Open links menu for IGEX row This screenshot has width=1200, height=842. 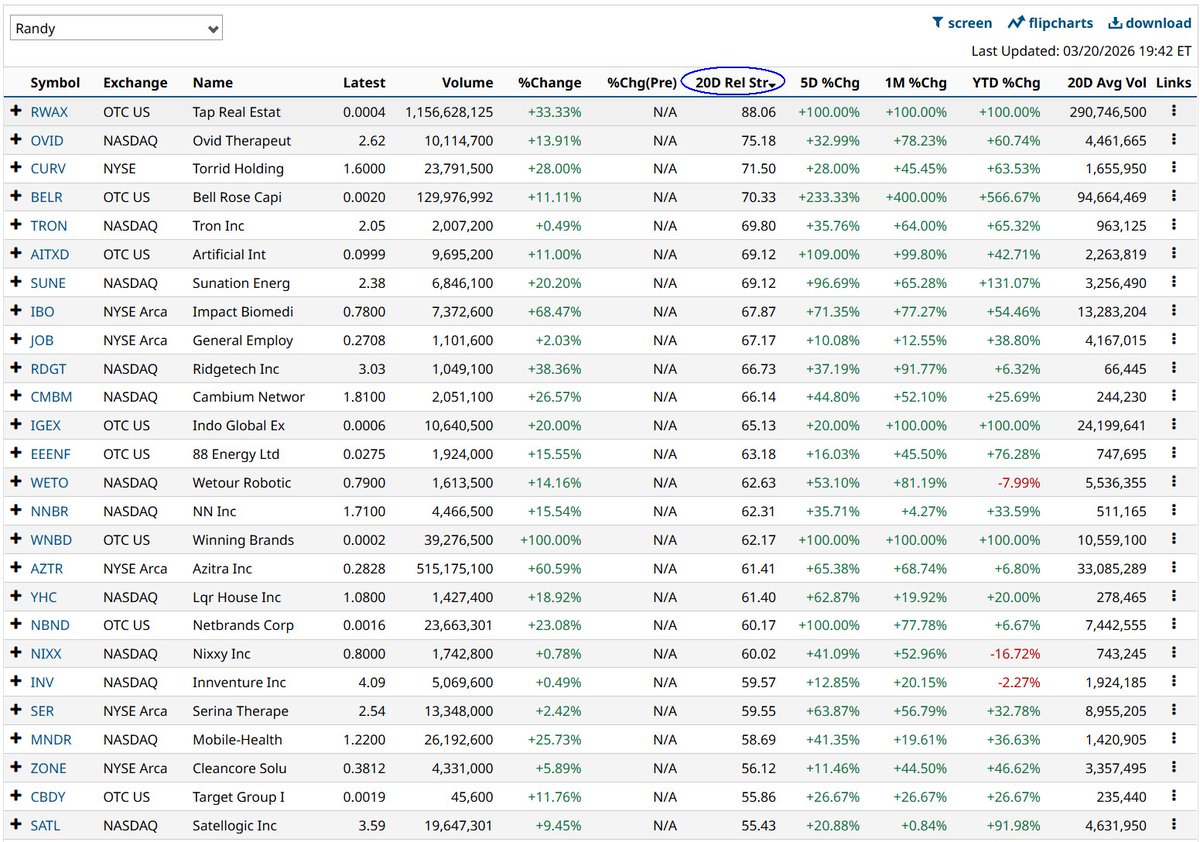tap(1173, 425)
